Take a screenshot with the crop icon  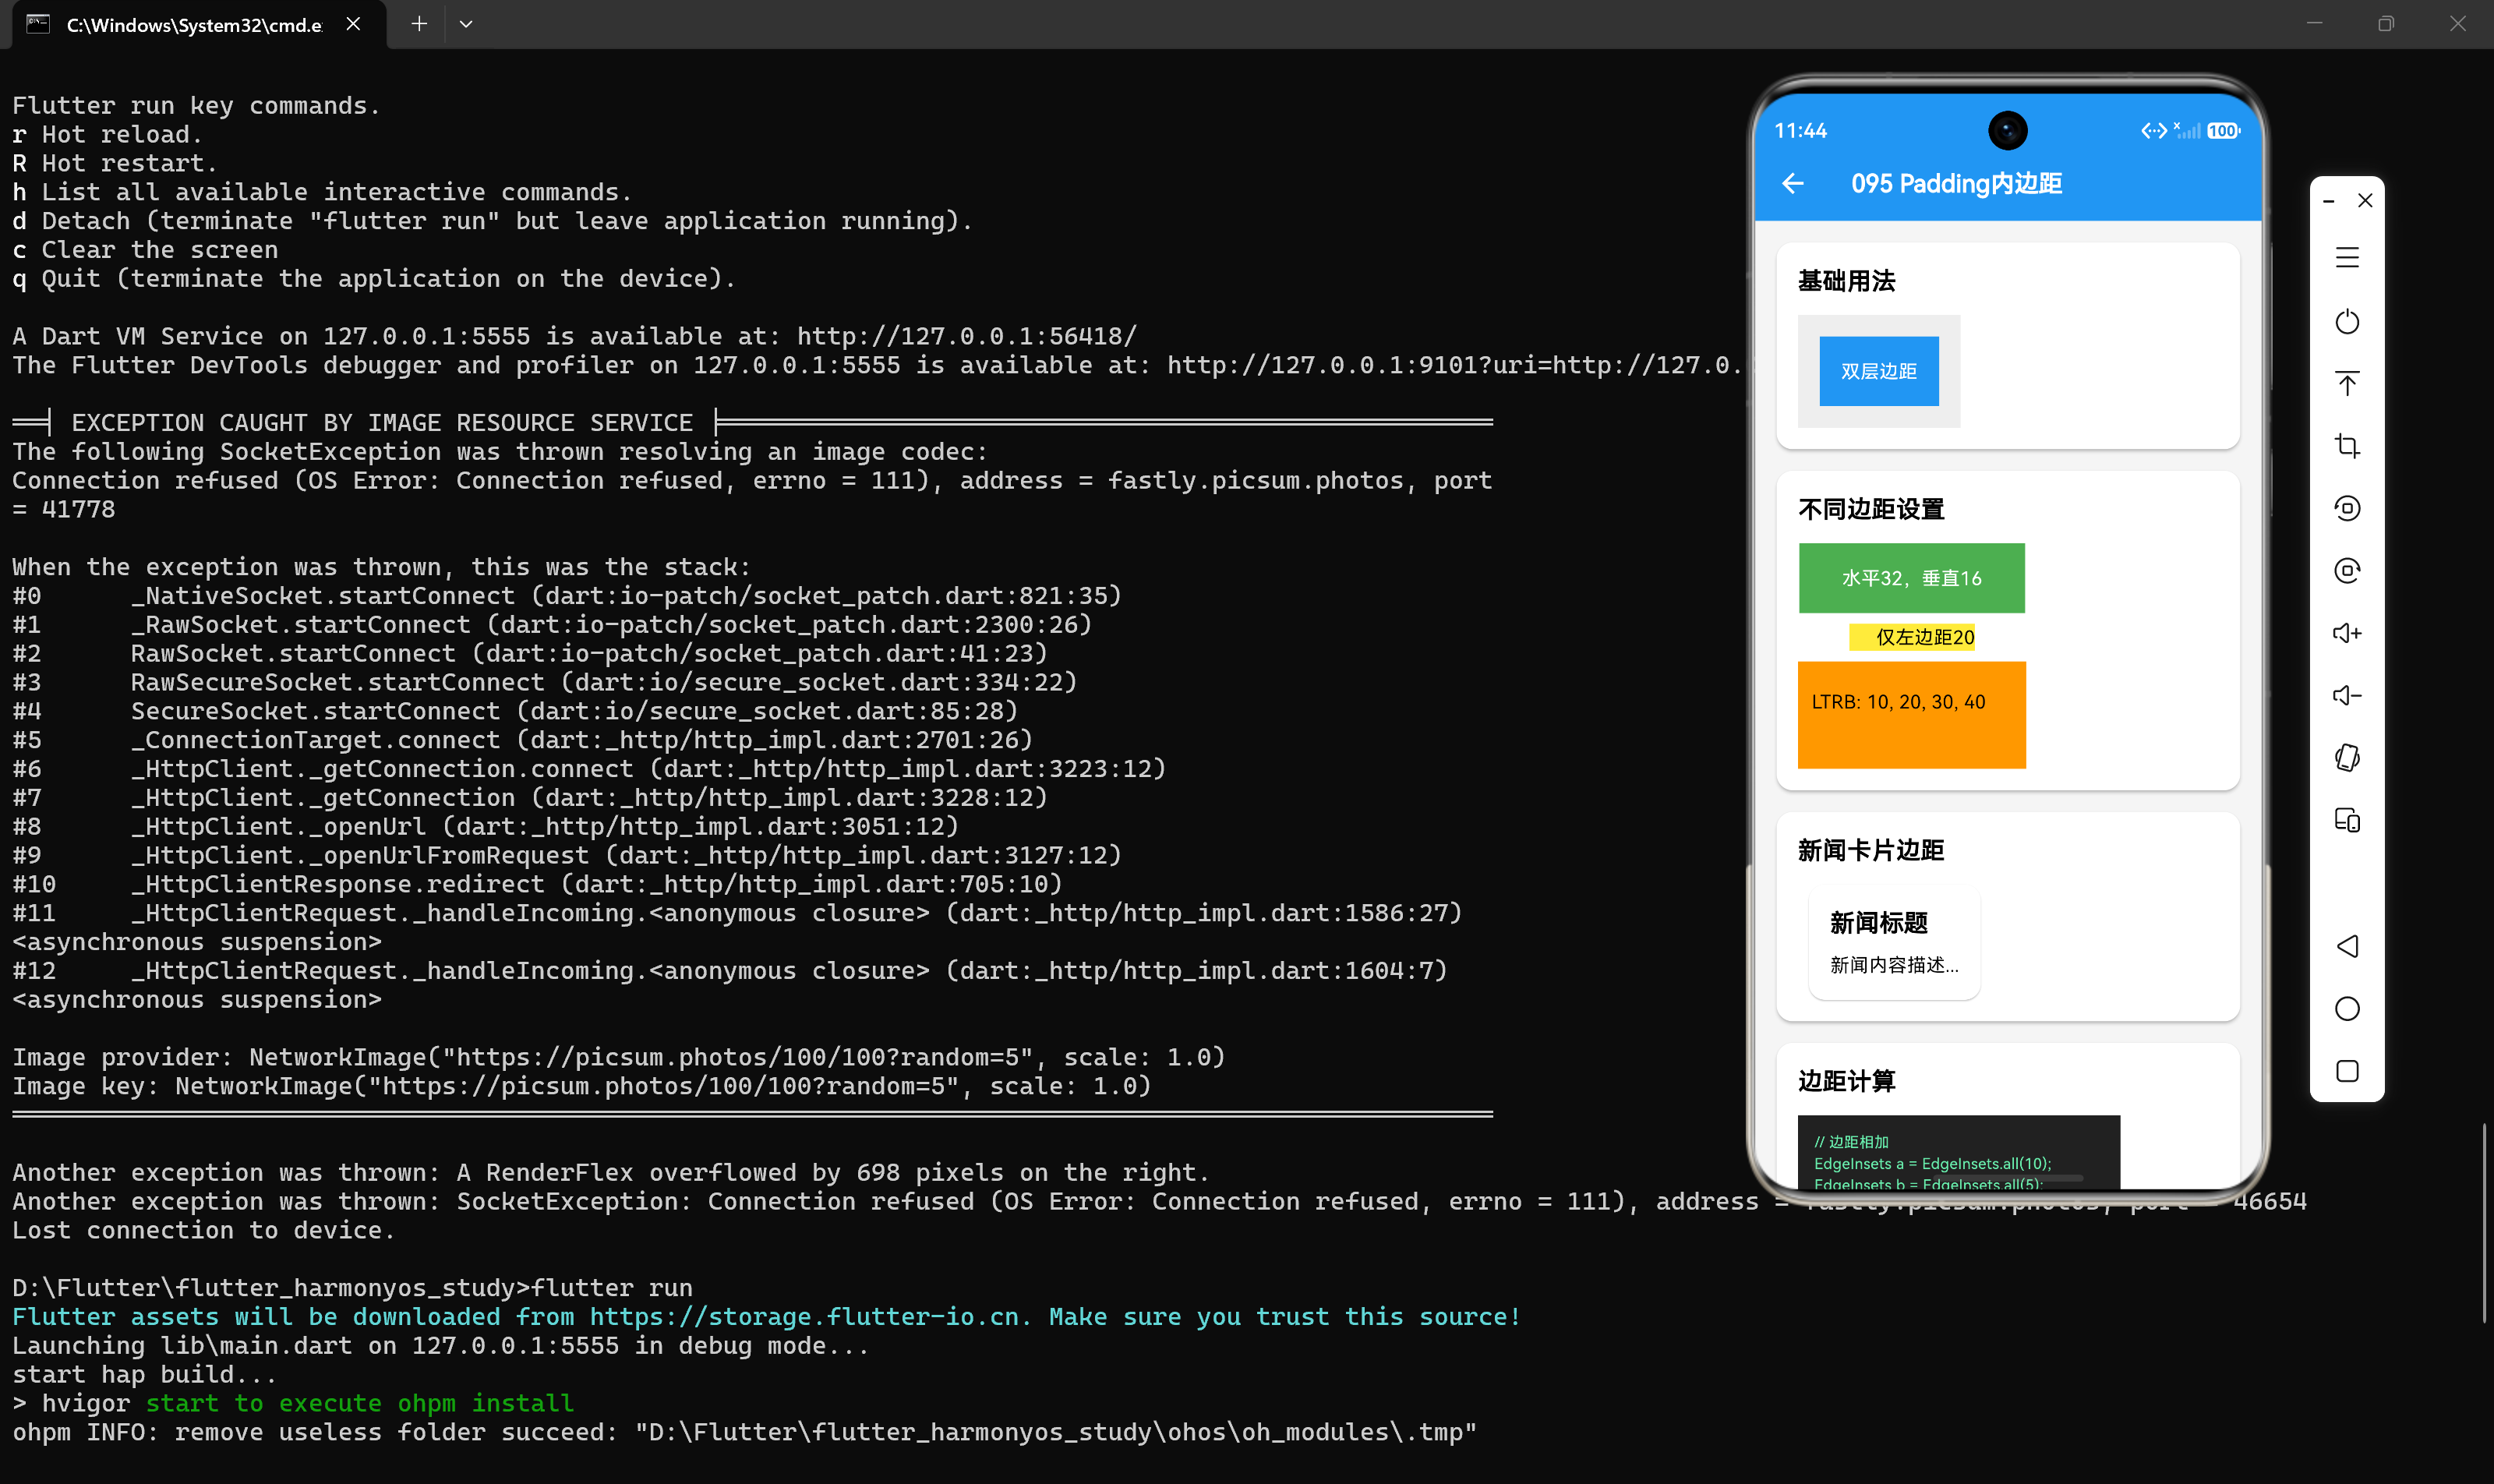2347,446
